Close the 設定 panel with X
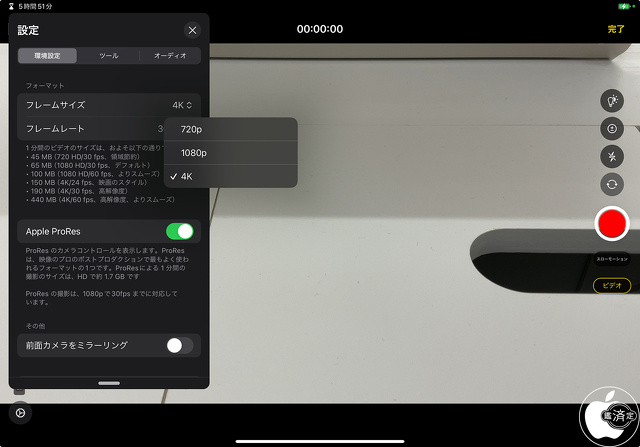The image size is (640, 447). [x=192, y=30]
